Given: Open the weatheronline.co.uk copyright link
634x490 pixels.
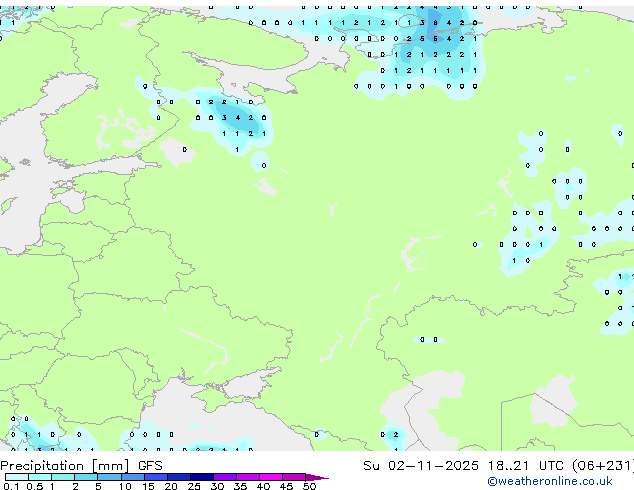Looking at the screenshot, I should pyautogui.click(x=550, y=482).
